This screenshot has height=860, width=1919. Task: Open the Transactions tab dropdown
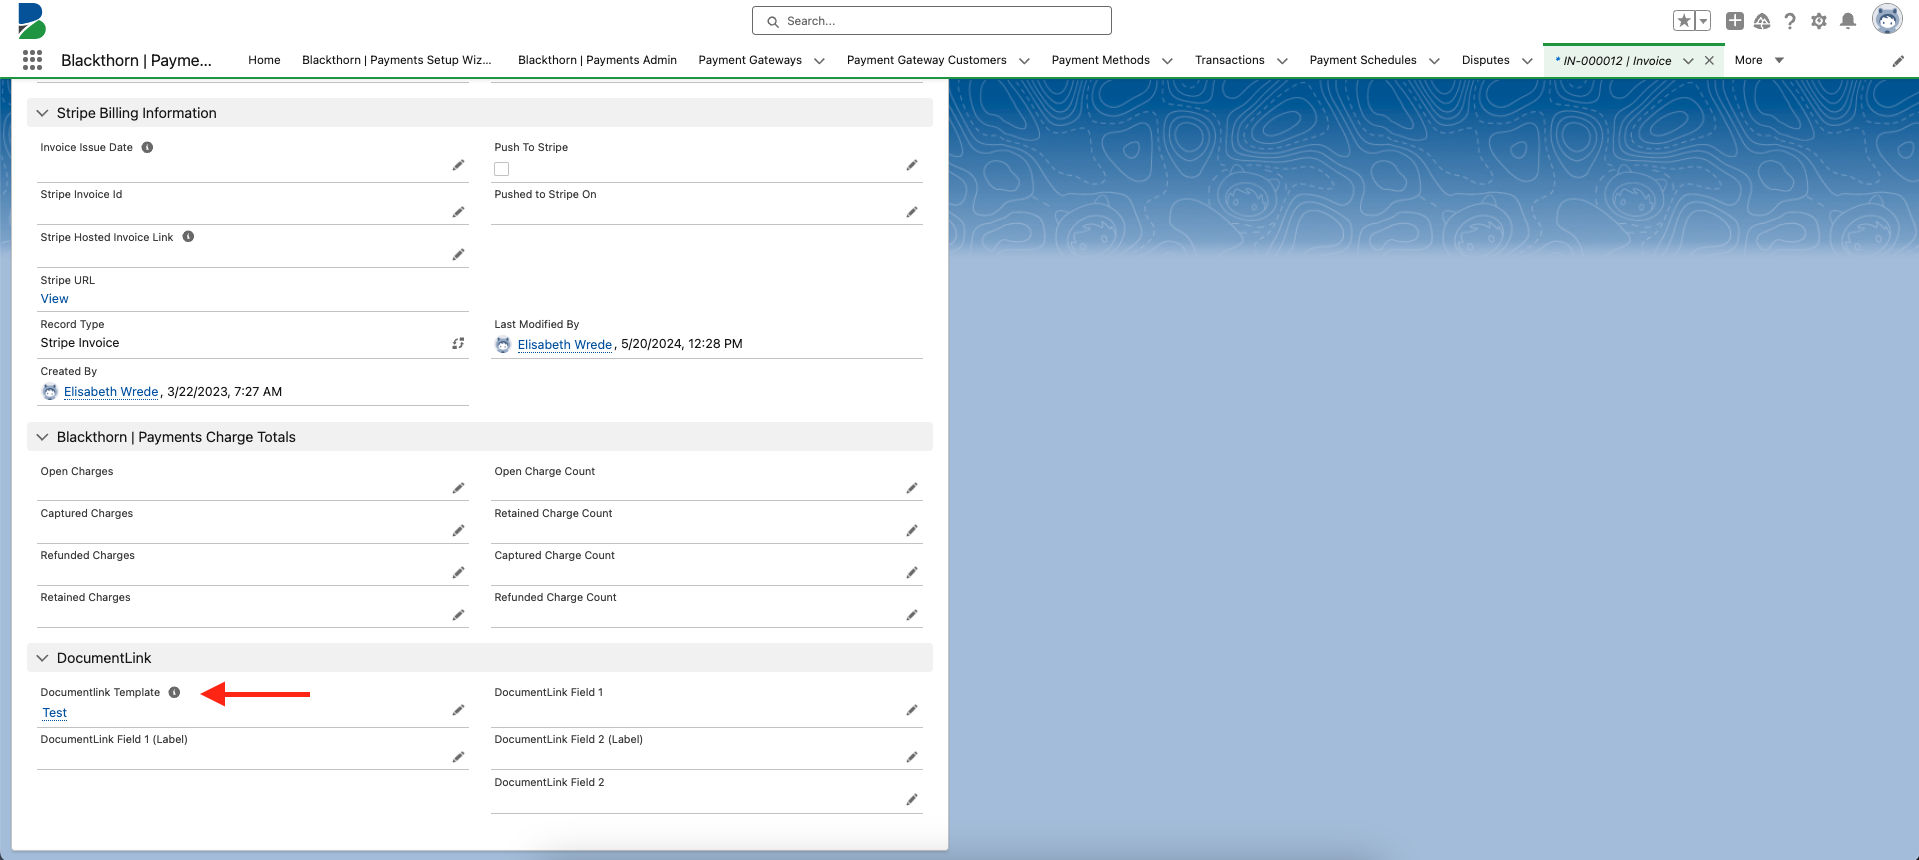tap(1282, 61)
